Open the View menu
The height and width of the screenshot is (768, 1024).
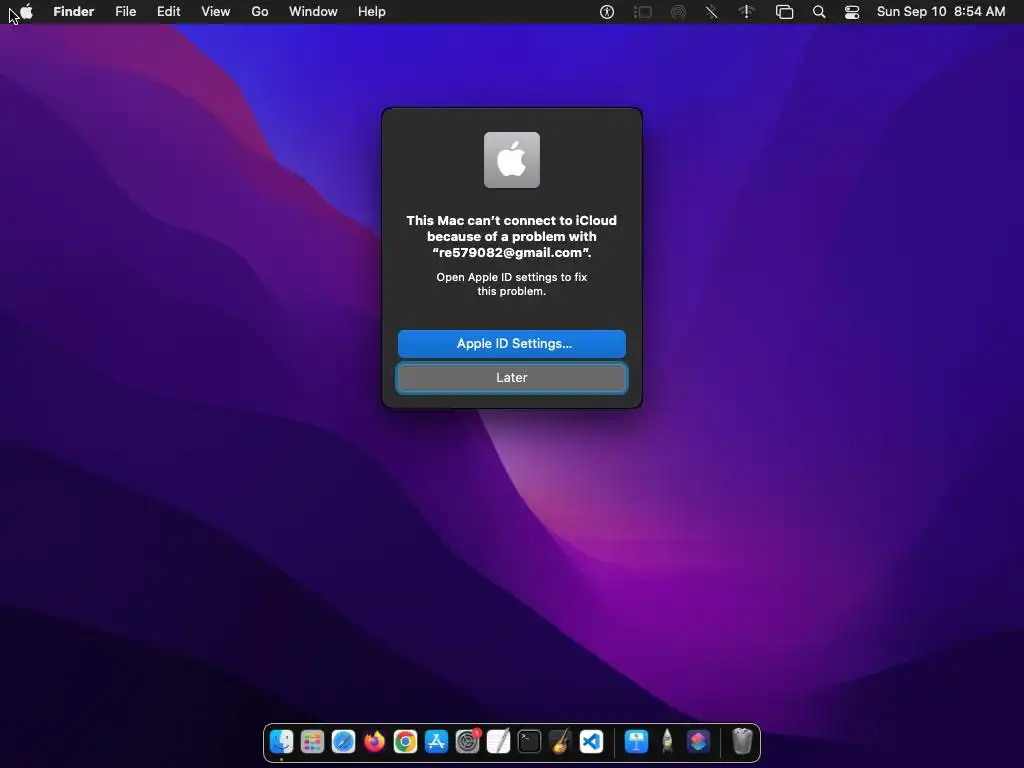tap(216, 12)
